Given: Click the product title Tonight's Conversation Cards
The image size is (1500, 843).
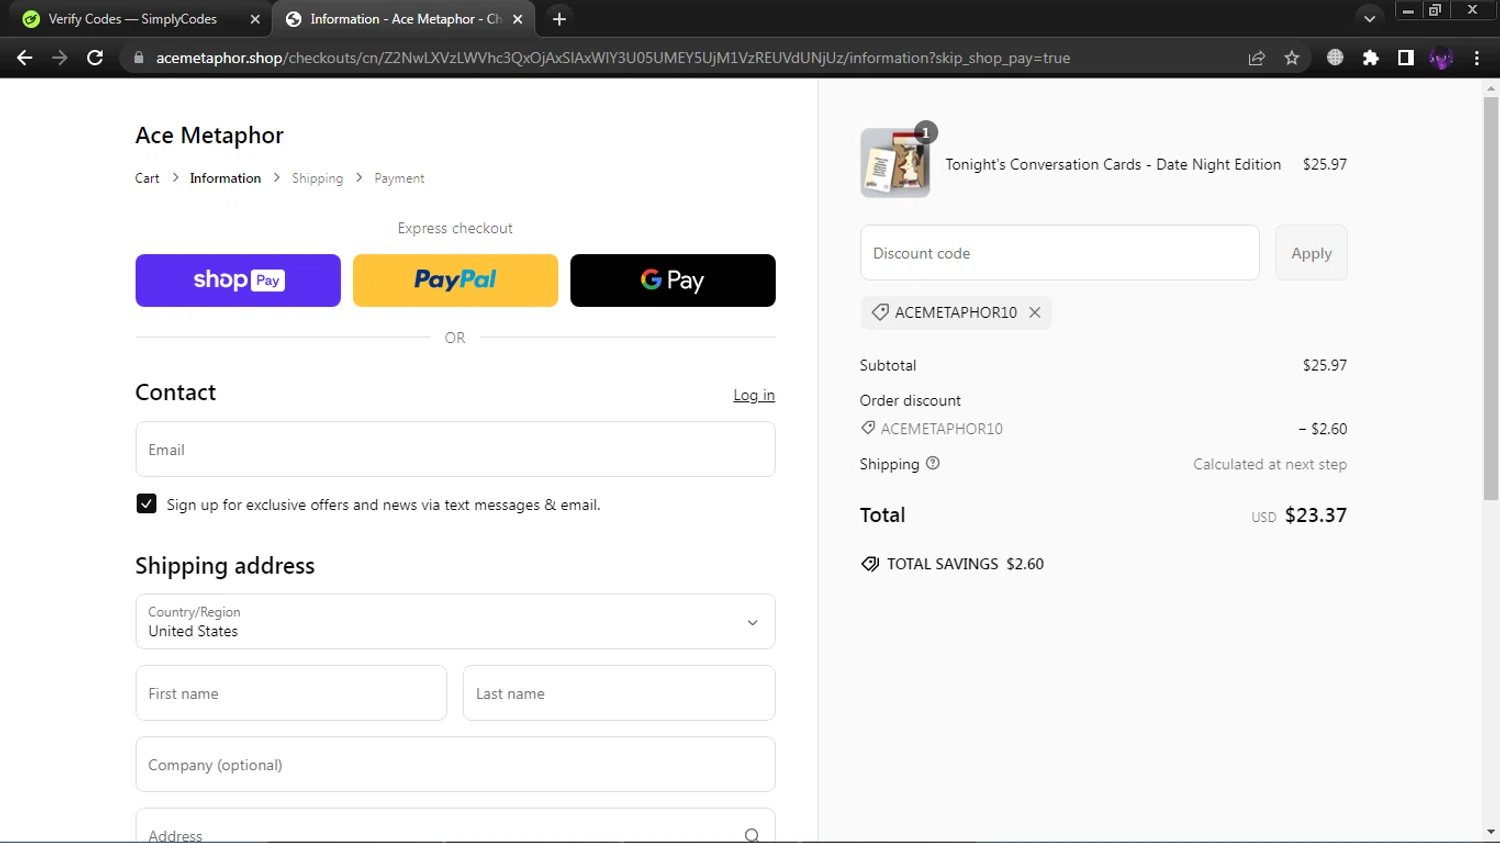Looking at the screenshot, I should pyautogui.click(x=1113, y=164).
